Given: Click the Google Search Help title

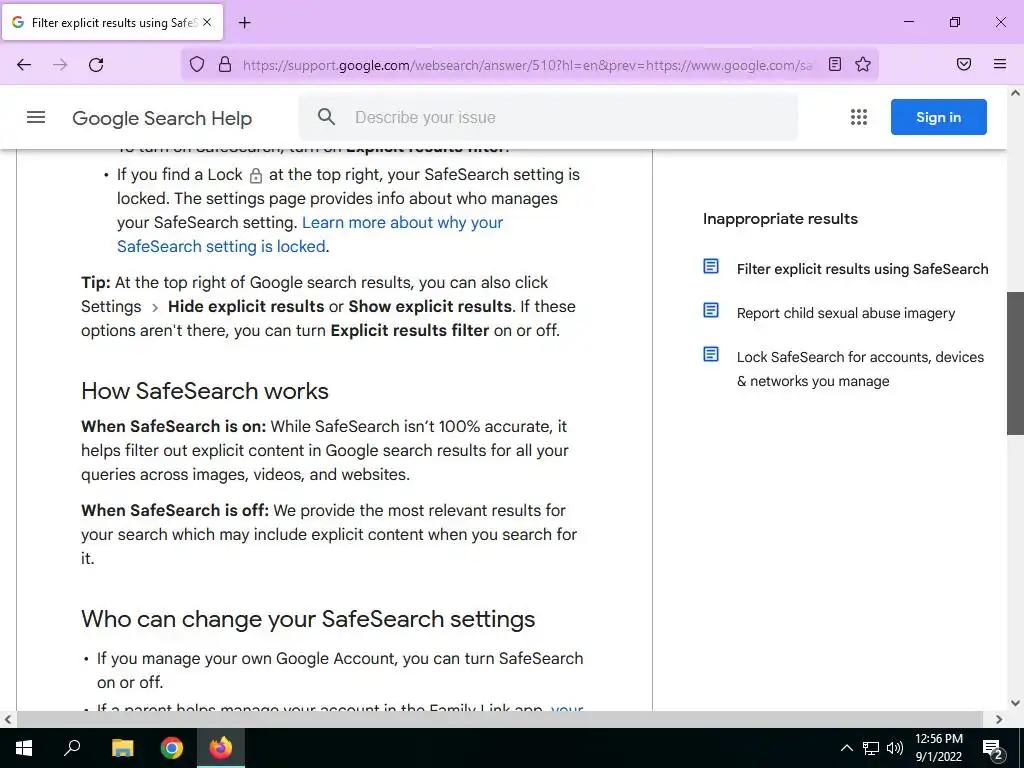Looking at the screenshot, I should pyautogui.click(x=162, y=118).
